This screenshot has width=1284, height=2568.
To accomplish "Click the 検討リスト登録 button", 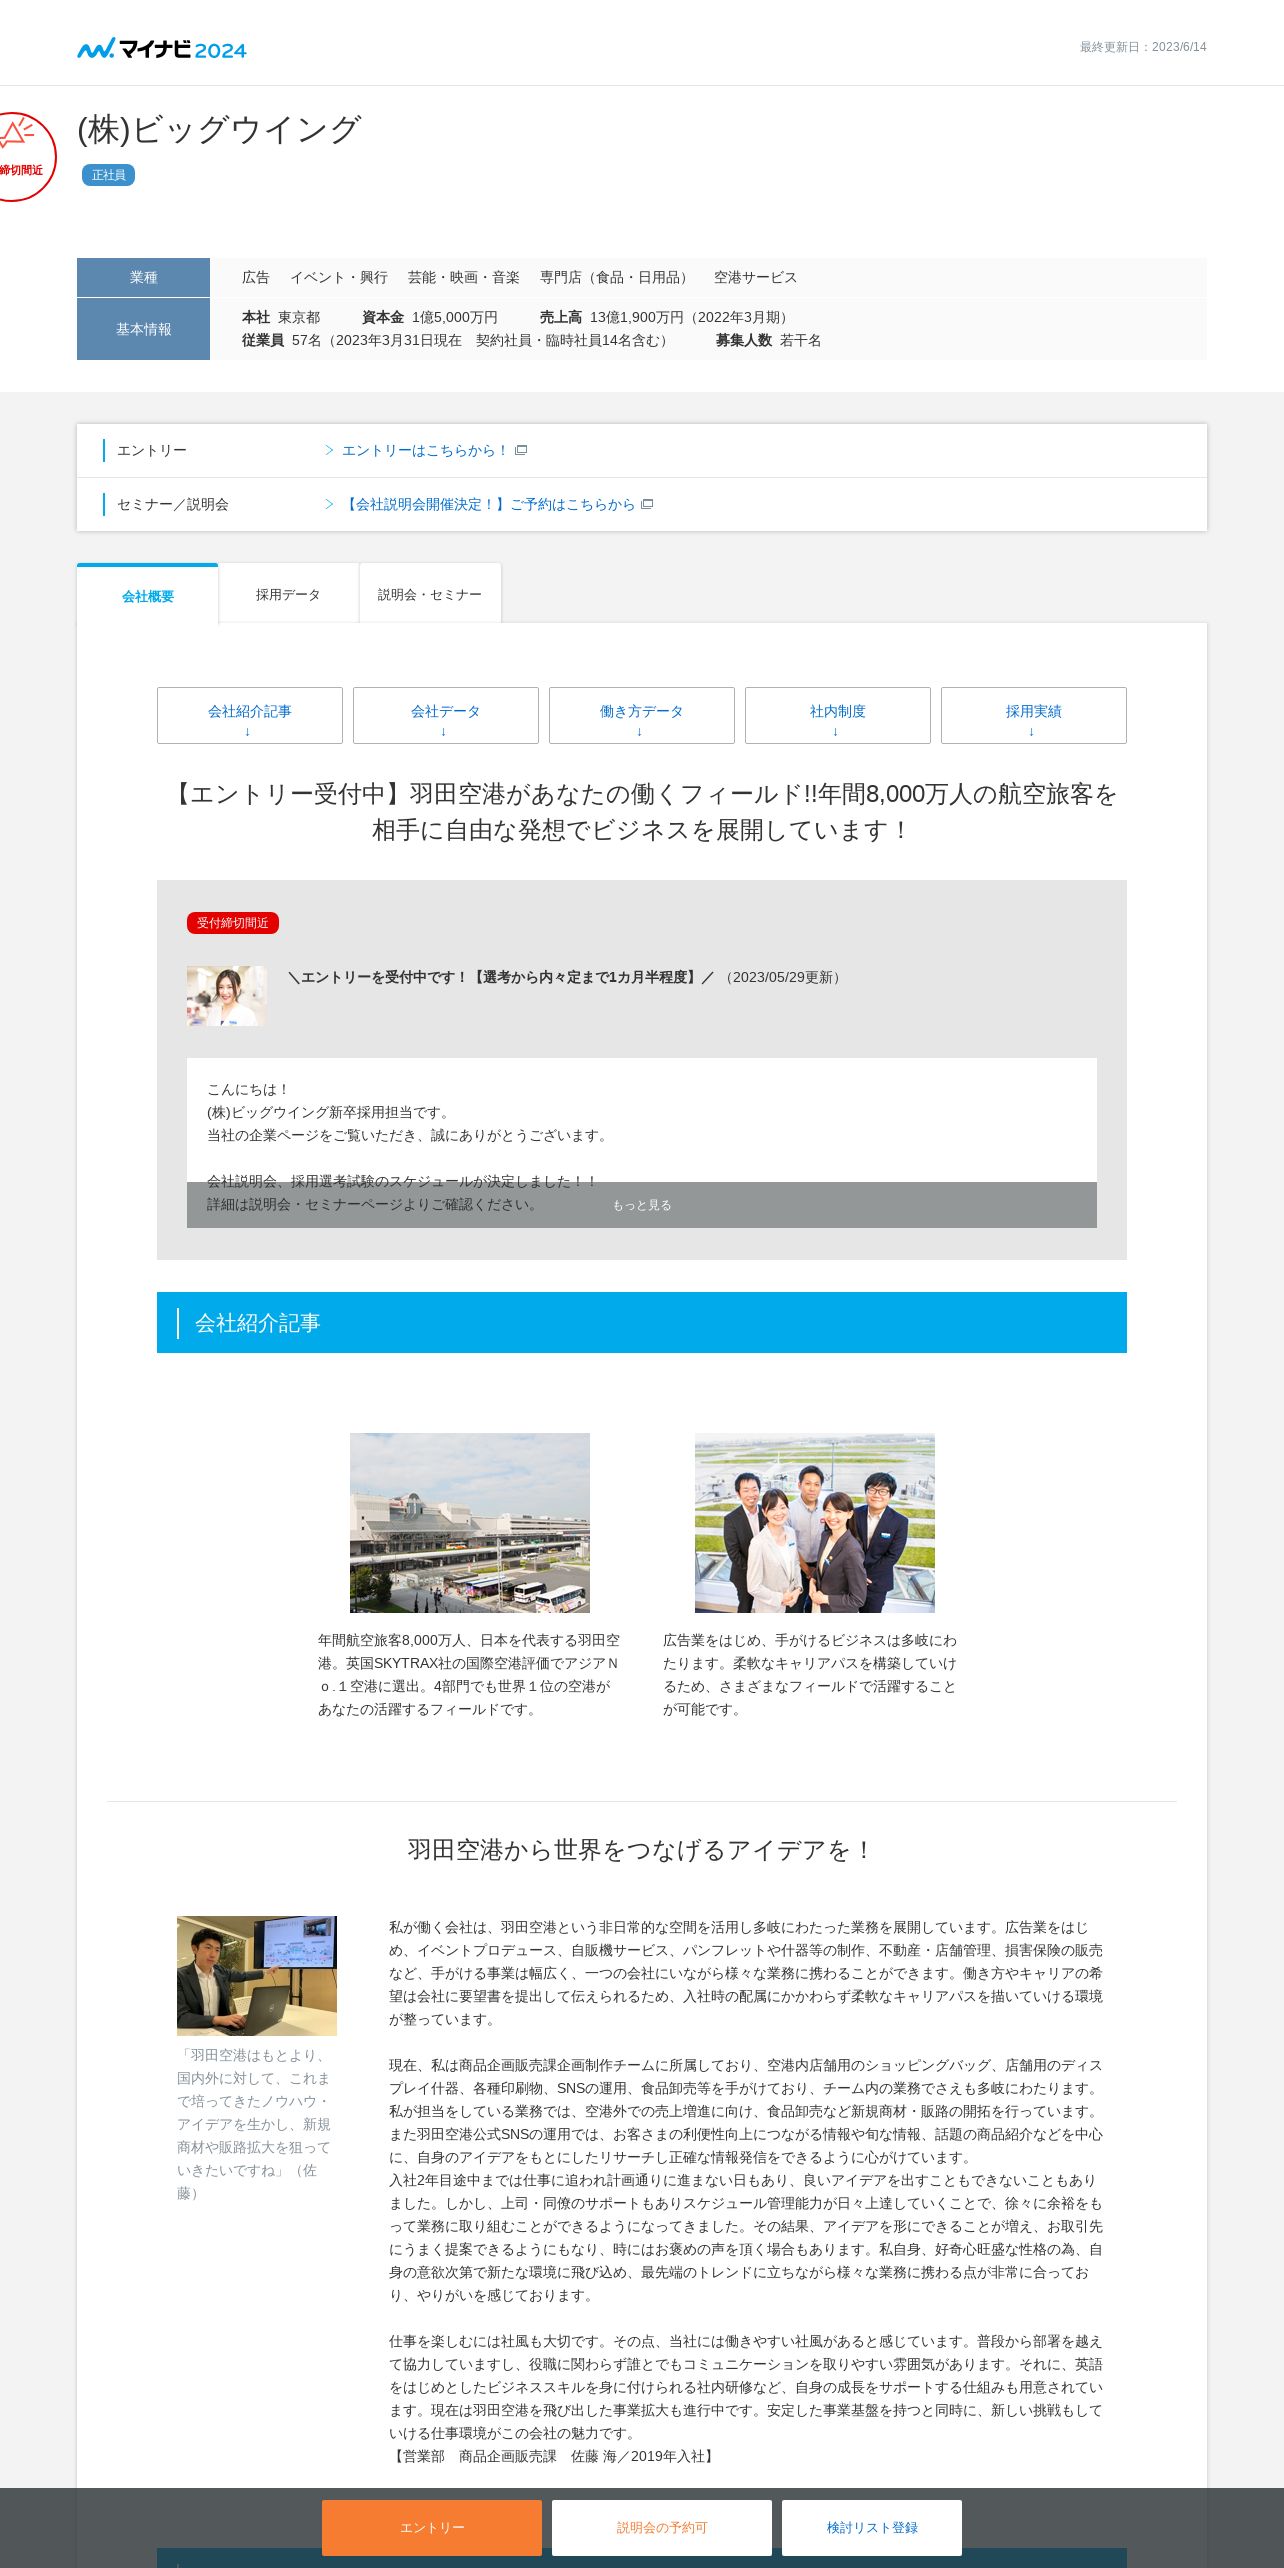I will coord(872,2528).
